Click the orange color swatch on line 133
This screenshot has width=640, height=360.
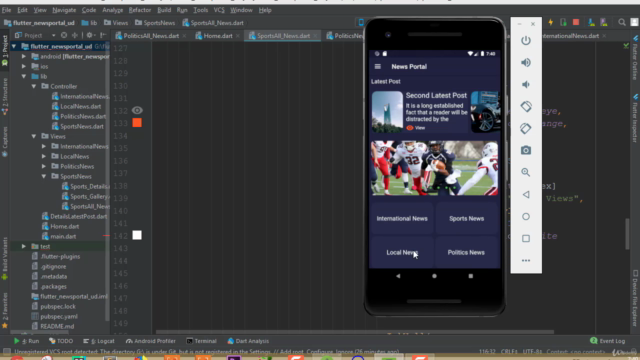point(137,122)
